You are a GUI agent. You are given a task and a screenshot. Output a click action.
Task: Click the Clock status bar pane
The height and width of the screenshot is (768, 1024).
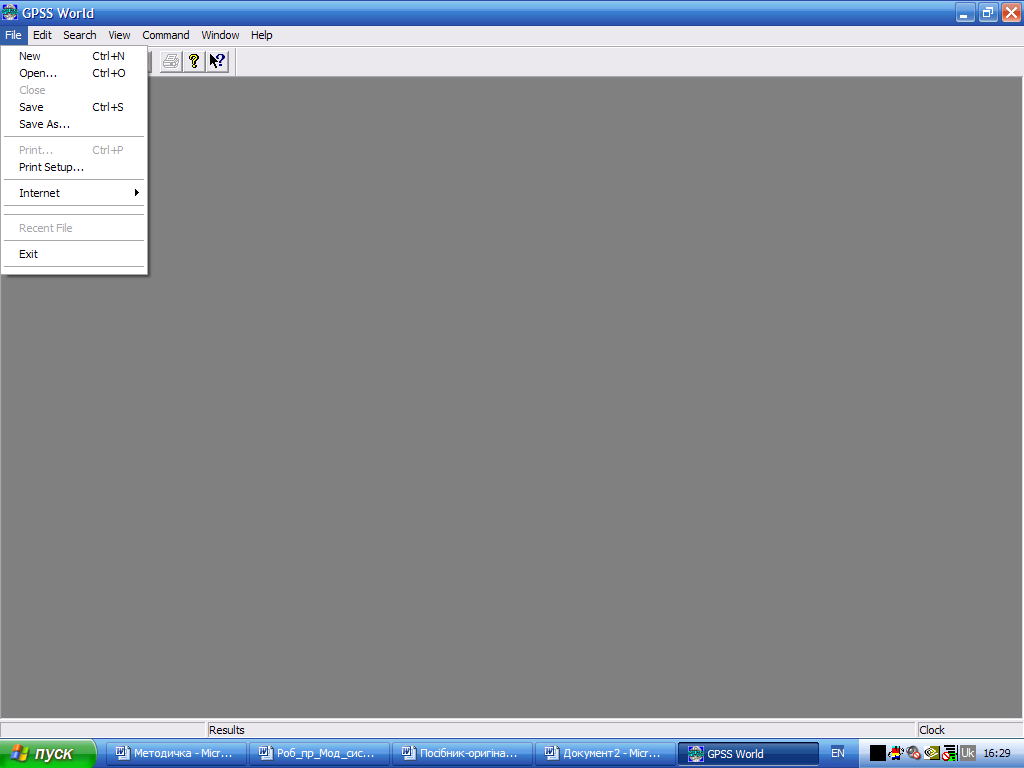pyautogui.click(x=970, y=729)
